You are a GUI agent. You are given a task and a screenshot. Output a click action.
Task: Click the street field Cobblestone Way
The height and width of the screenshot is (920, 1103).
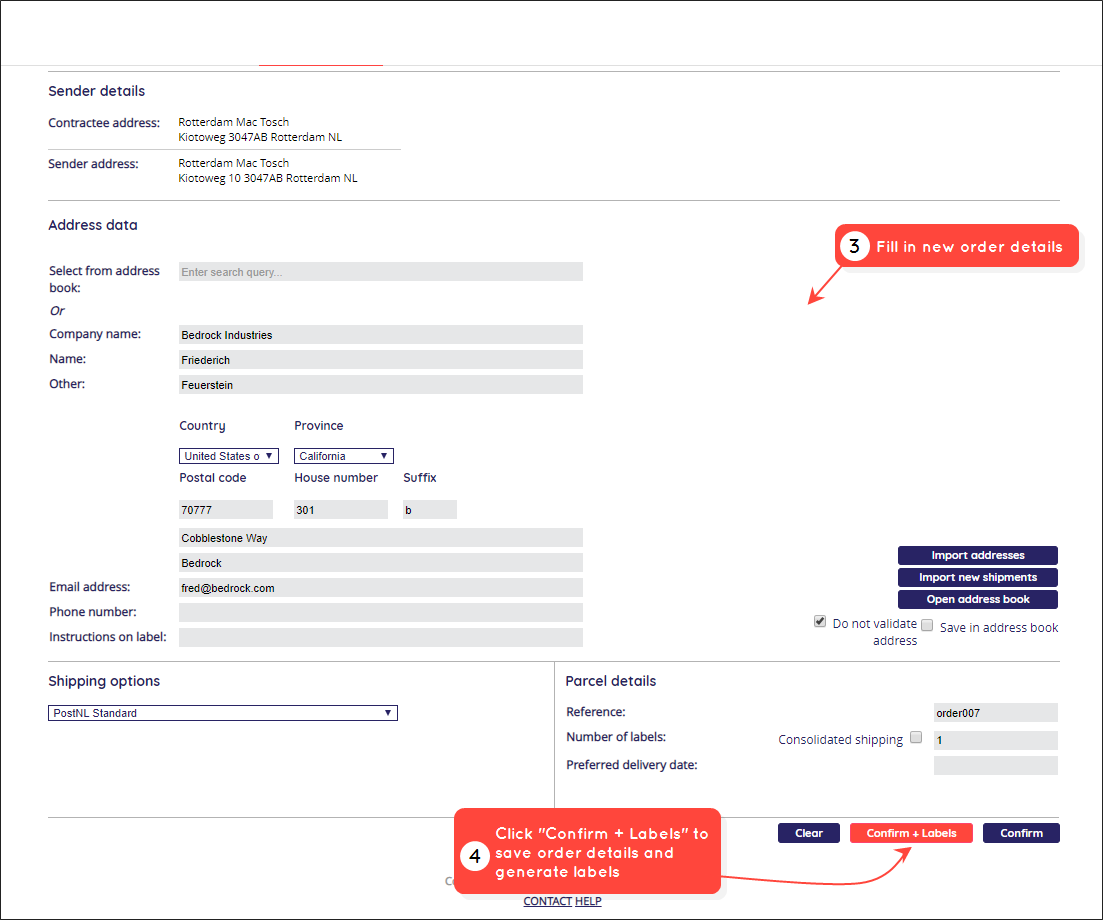381,538
